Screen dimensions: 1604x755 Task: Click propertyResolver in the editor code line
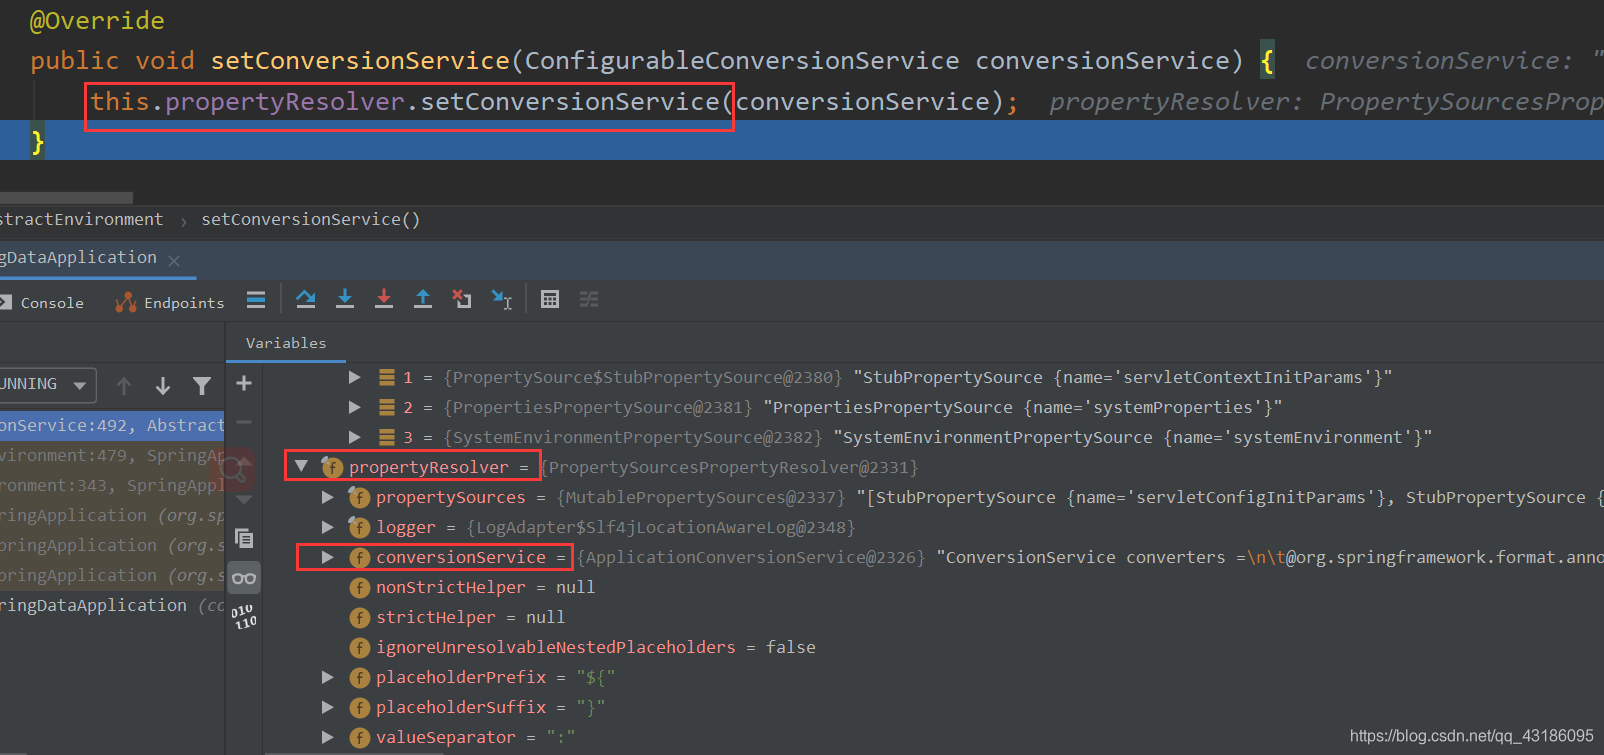[285, 102]
